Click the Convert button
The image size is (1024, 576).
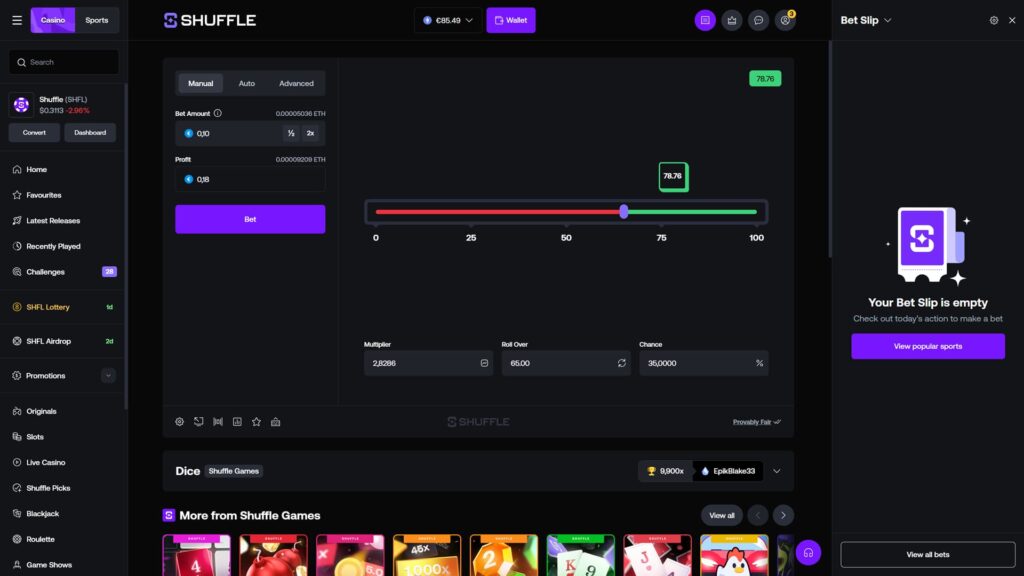[34, 133]
